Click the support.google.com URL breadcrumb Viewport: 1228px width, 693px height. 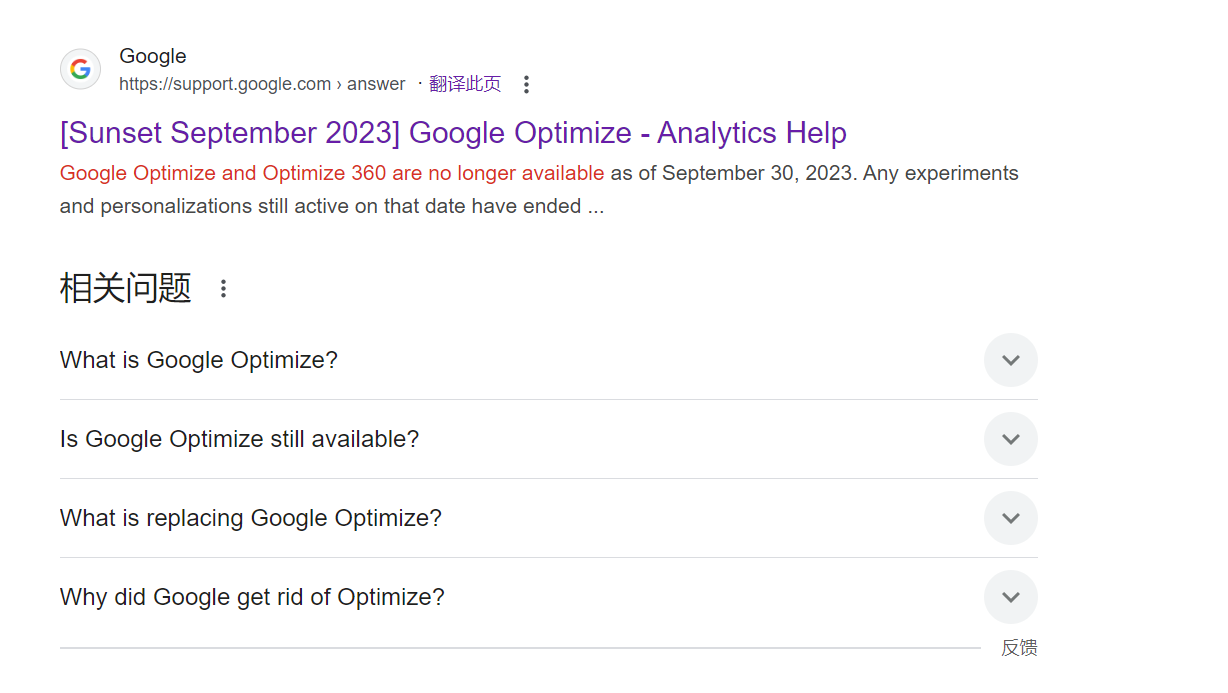coord(262,84)
